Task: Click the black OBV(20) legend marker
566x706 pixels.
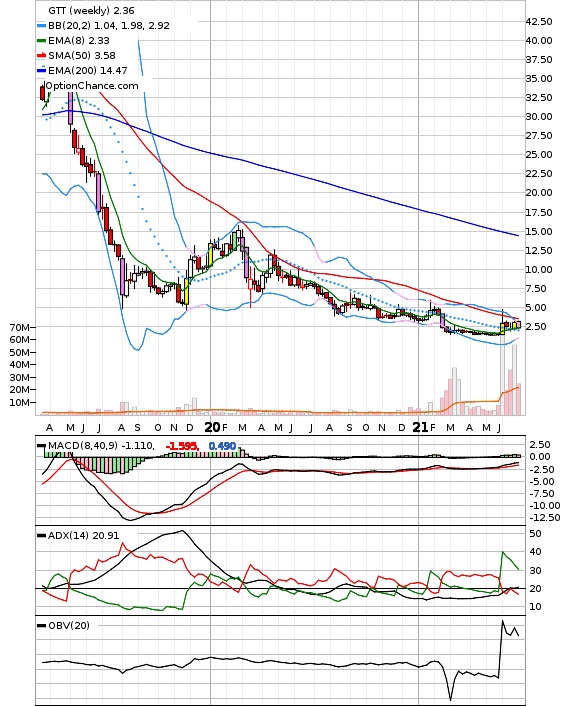Action: pos(41,625)
